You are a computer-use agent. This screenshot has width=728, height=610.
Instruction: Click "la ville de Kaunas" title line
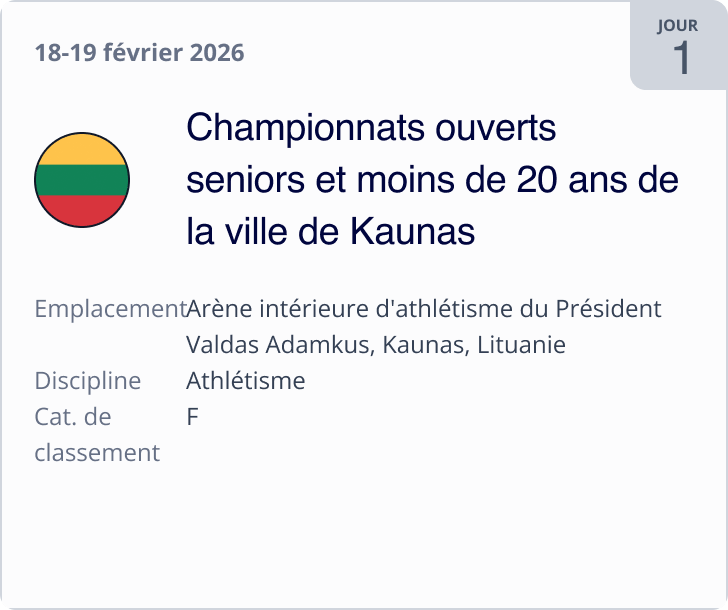click(330, 232)
